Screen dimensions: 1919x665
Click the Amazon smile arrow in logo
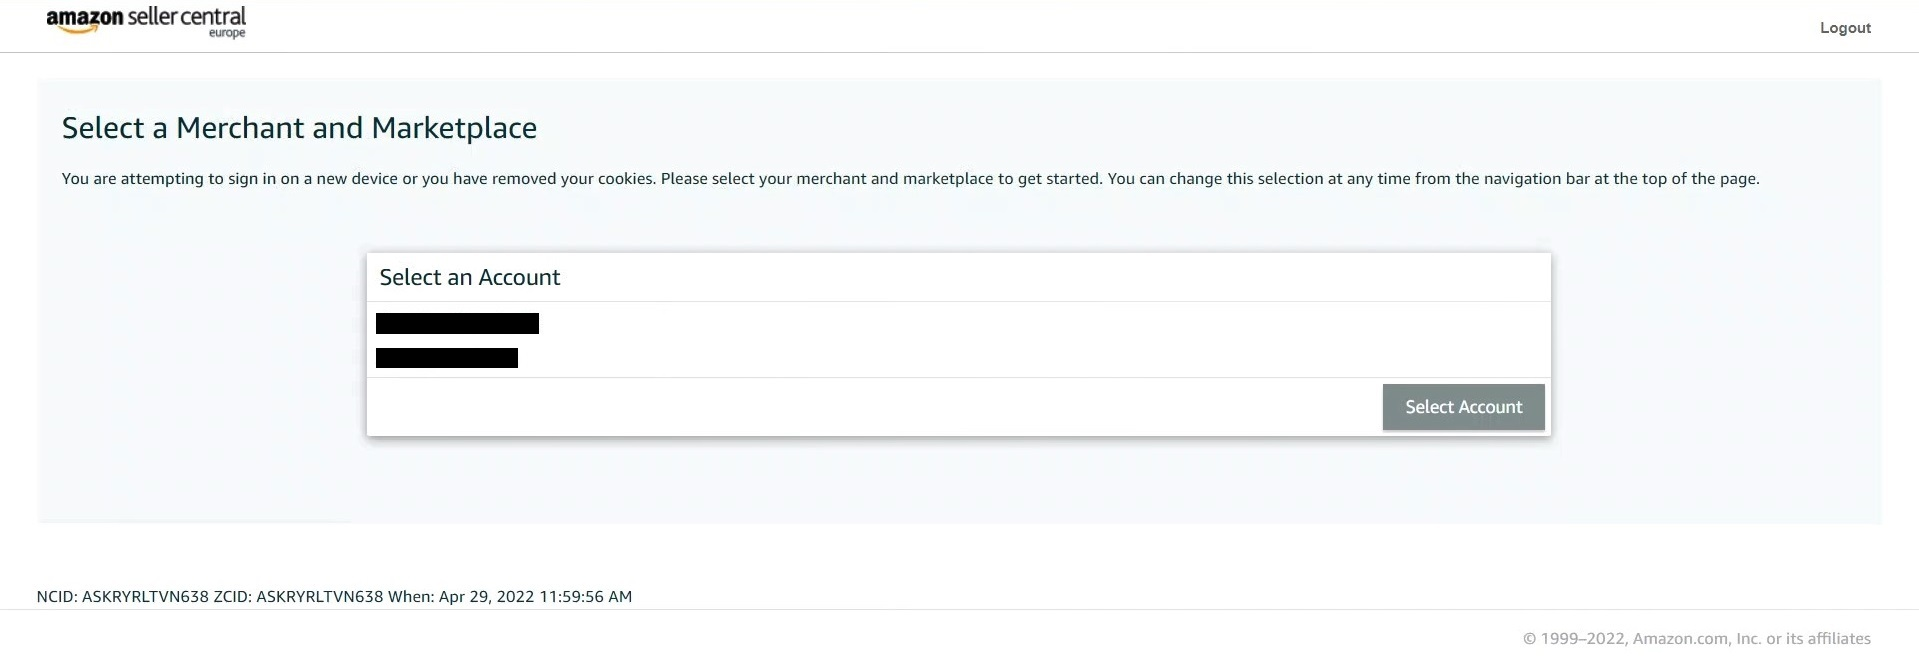click(78, 30)
